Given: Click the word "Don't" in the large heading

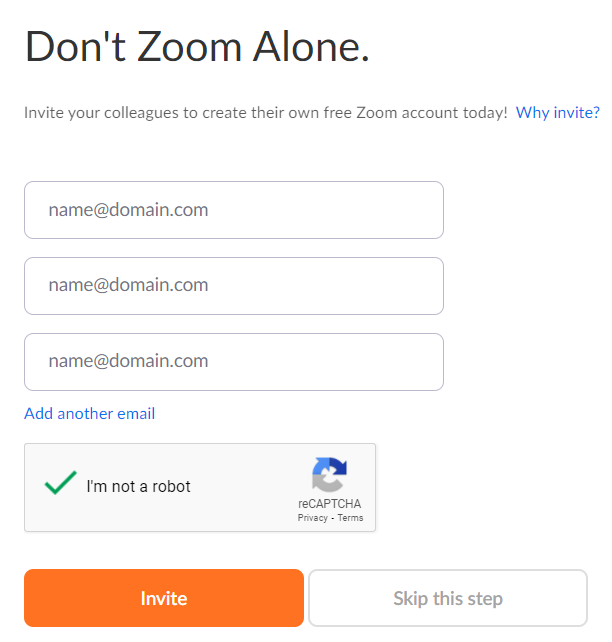Looking at the screenshot, I should click(x=75, y=47).
